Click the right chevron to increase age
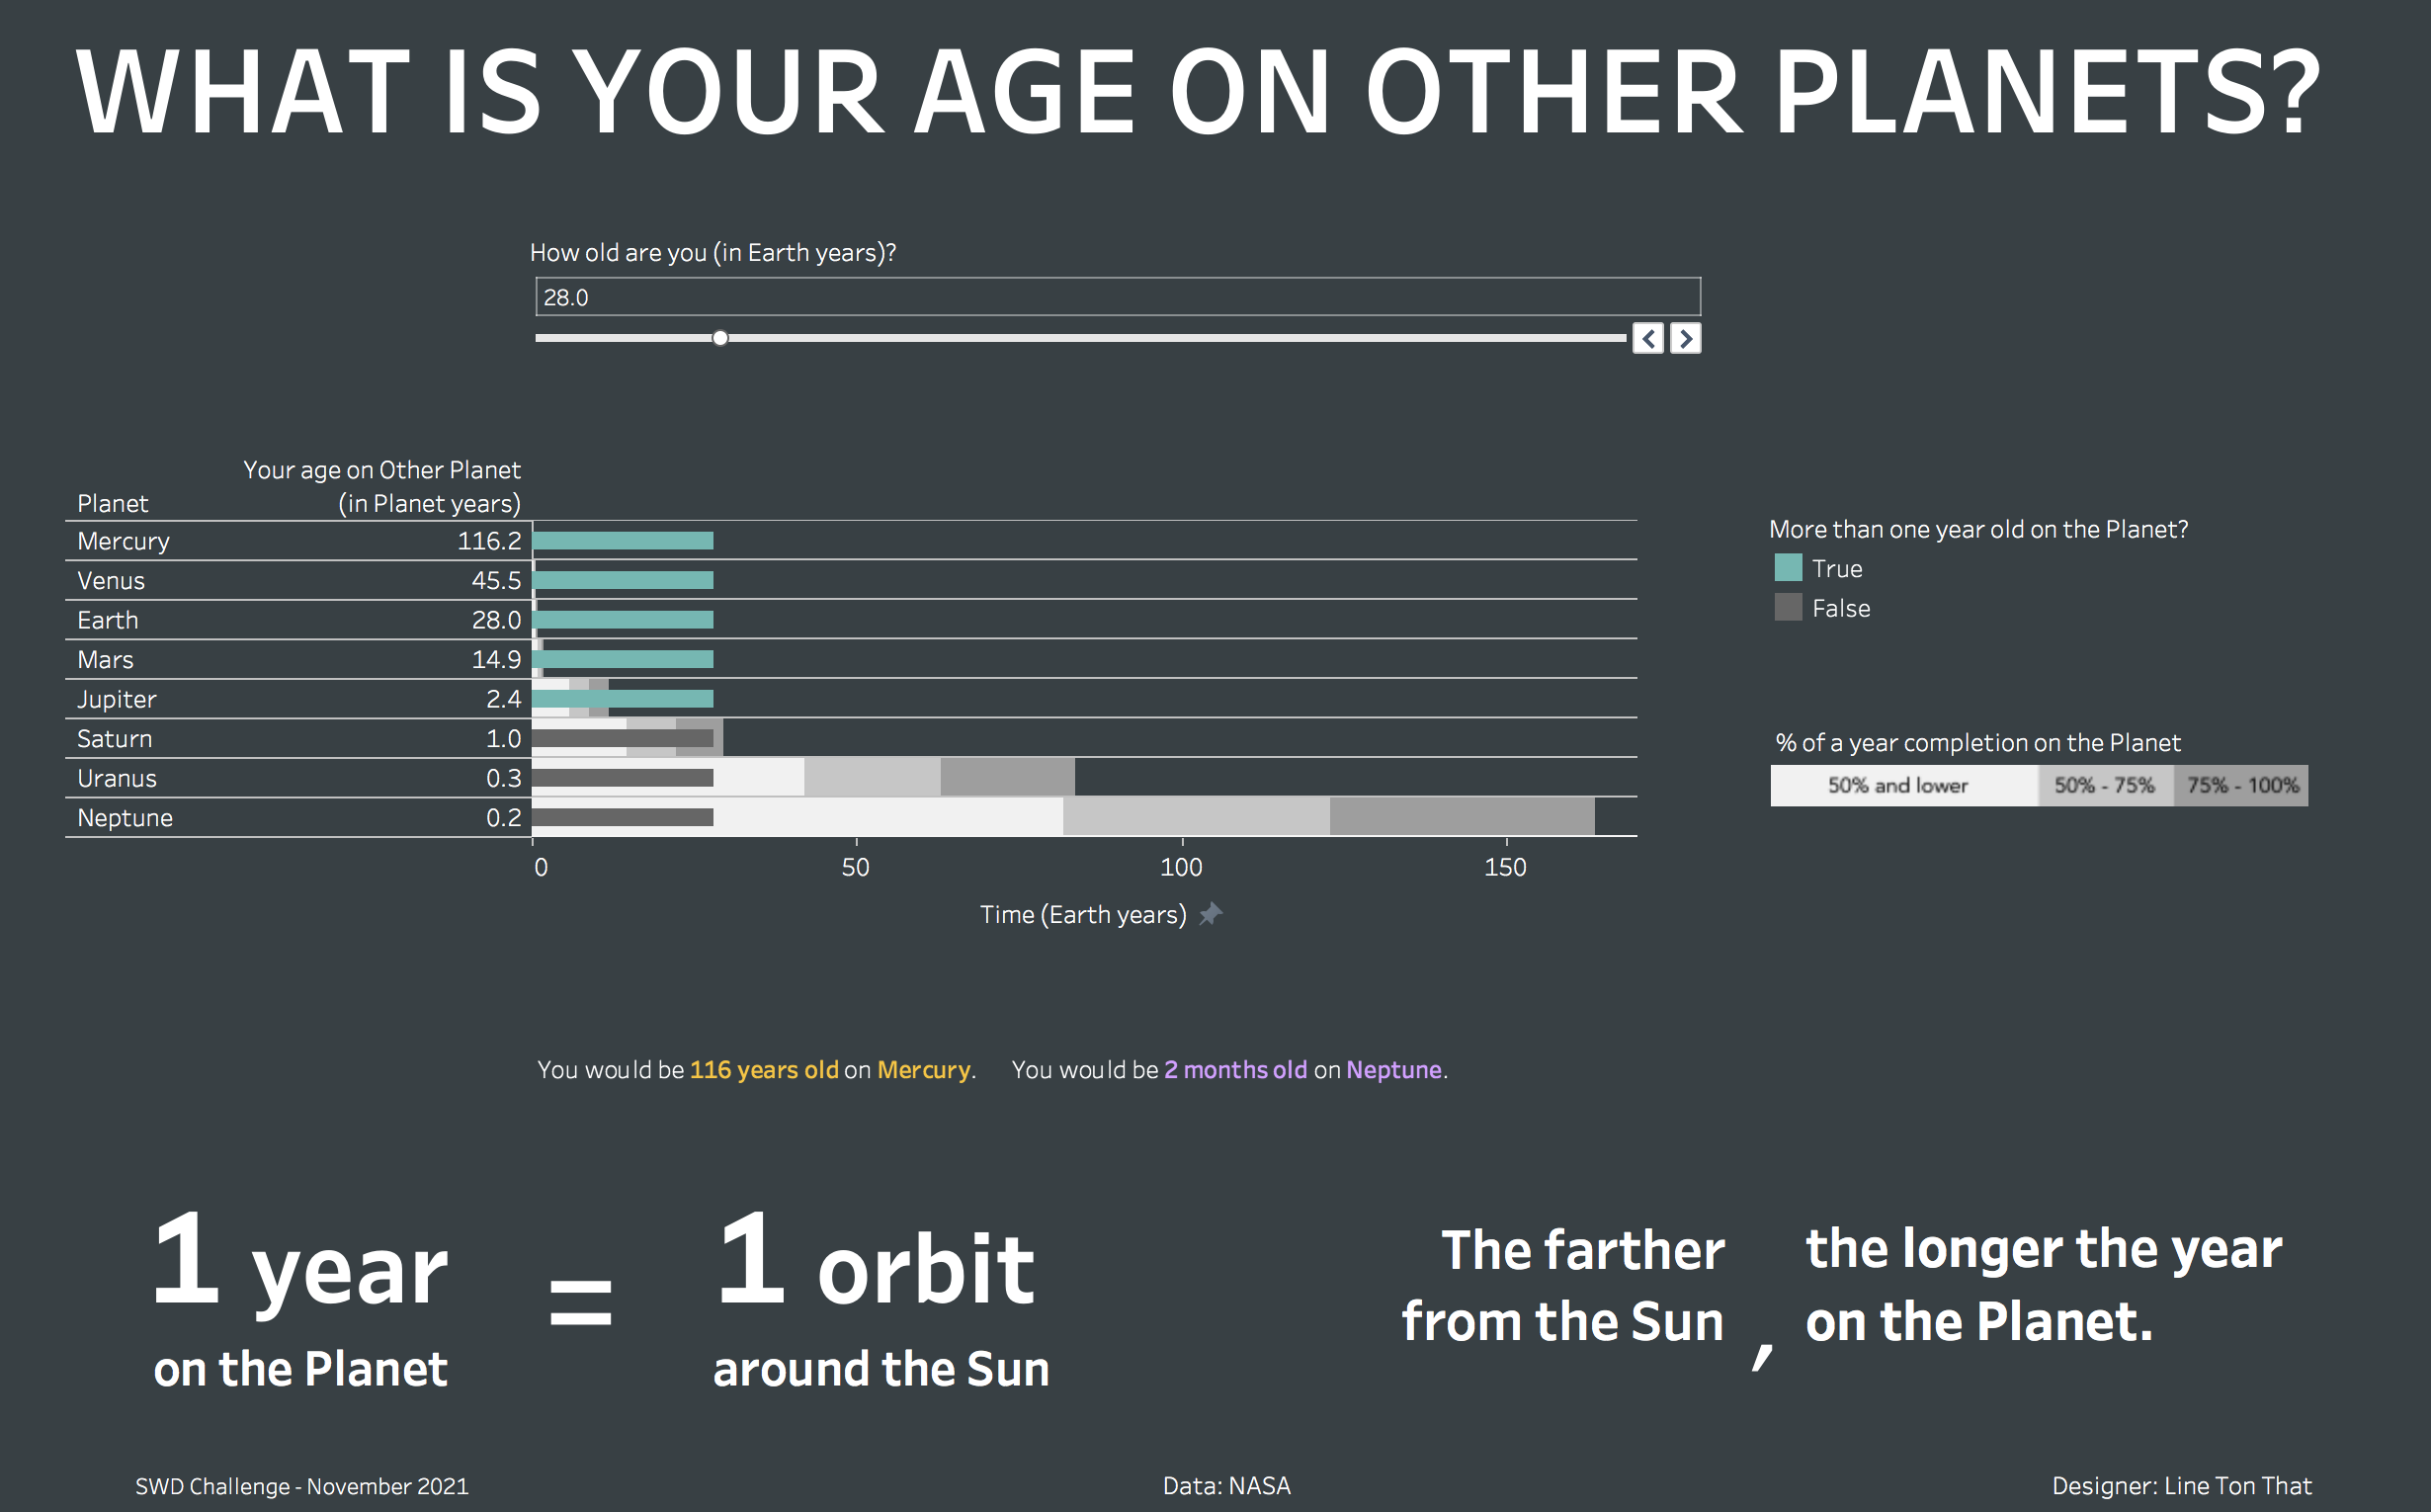The height and width of the screenshot is (1512, 2431). [x=1686, y=339]
